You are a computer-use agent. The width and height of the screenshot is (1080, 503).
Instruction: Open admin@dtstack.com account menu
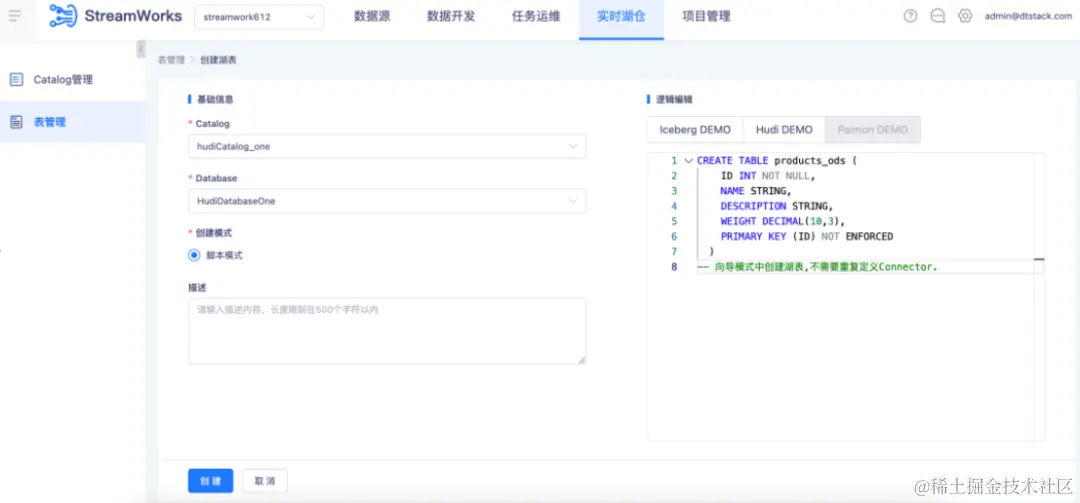1028,17
